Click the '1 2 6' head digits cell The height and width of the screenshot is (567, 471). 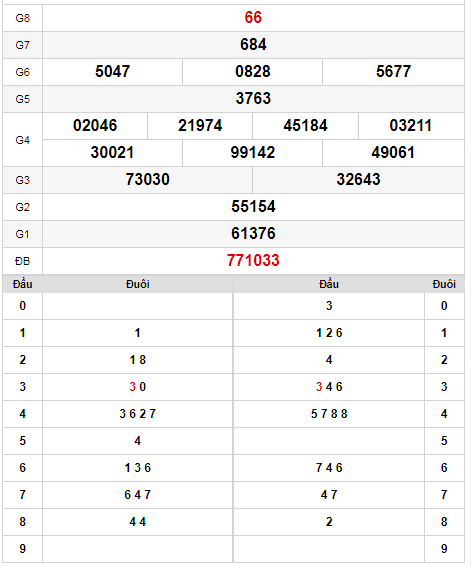329,333
